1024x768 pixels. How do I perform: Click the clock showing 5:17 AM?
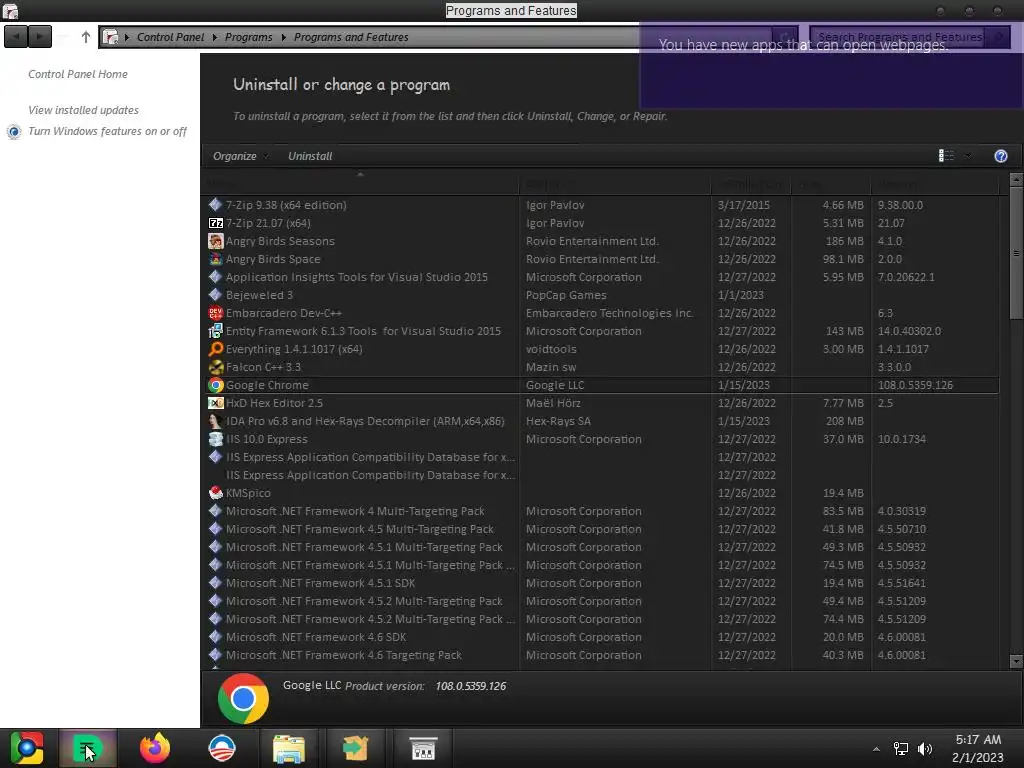(978, 740)
